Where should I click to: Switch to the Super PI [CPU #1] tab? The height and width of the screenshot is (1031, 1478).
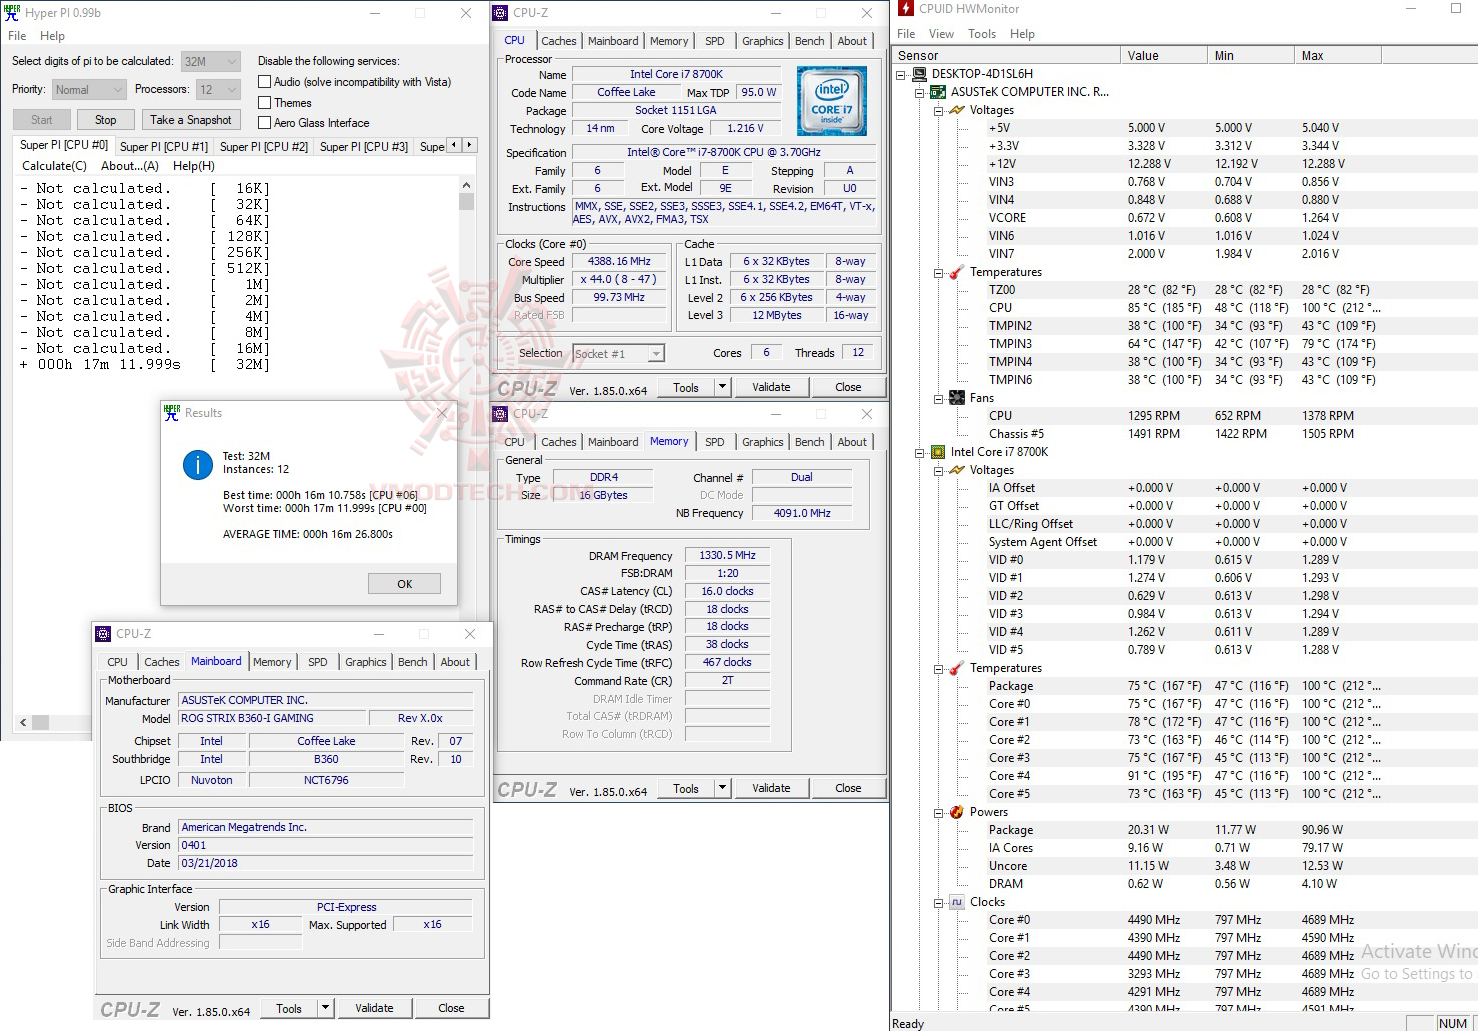[164, 147]
